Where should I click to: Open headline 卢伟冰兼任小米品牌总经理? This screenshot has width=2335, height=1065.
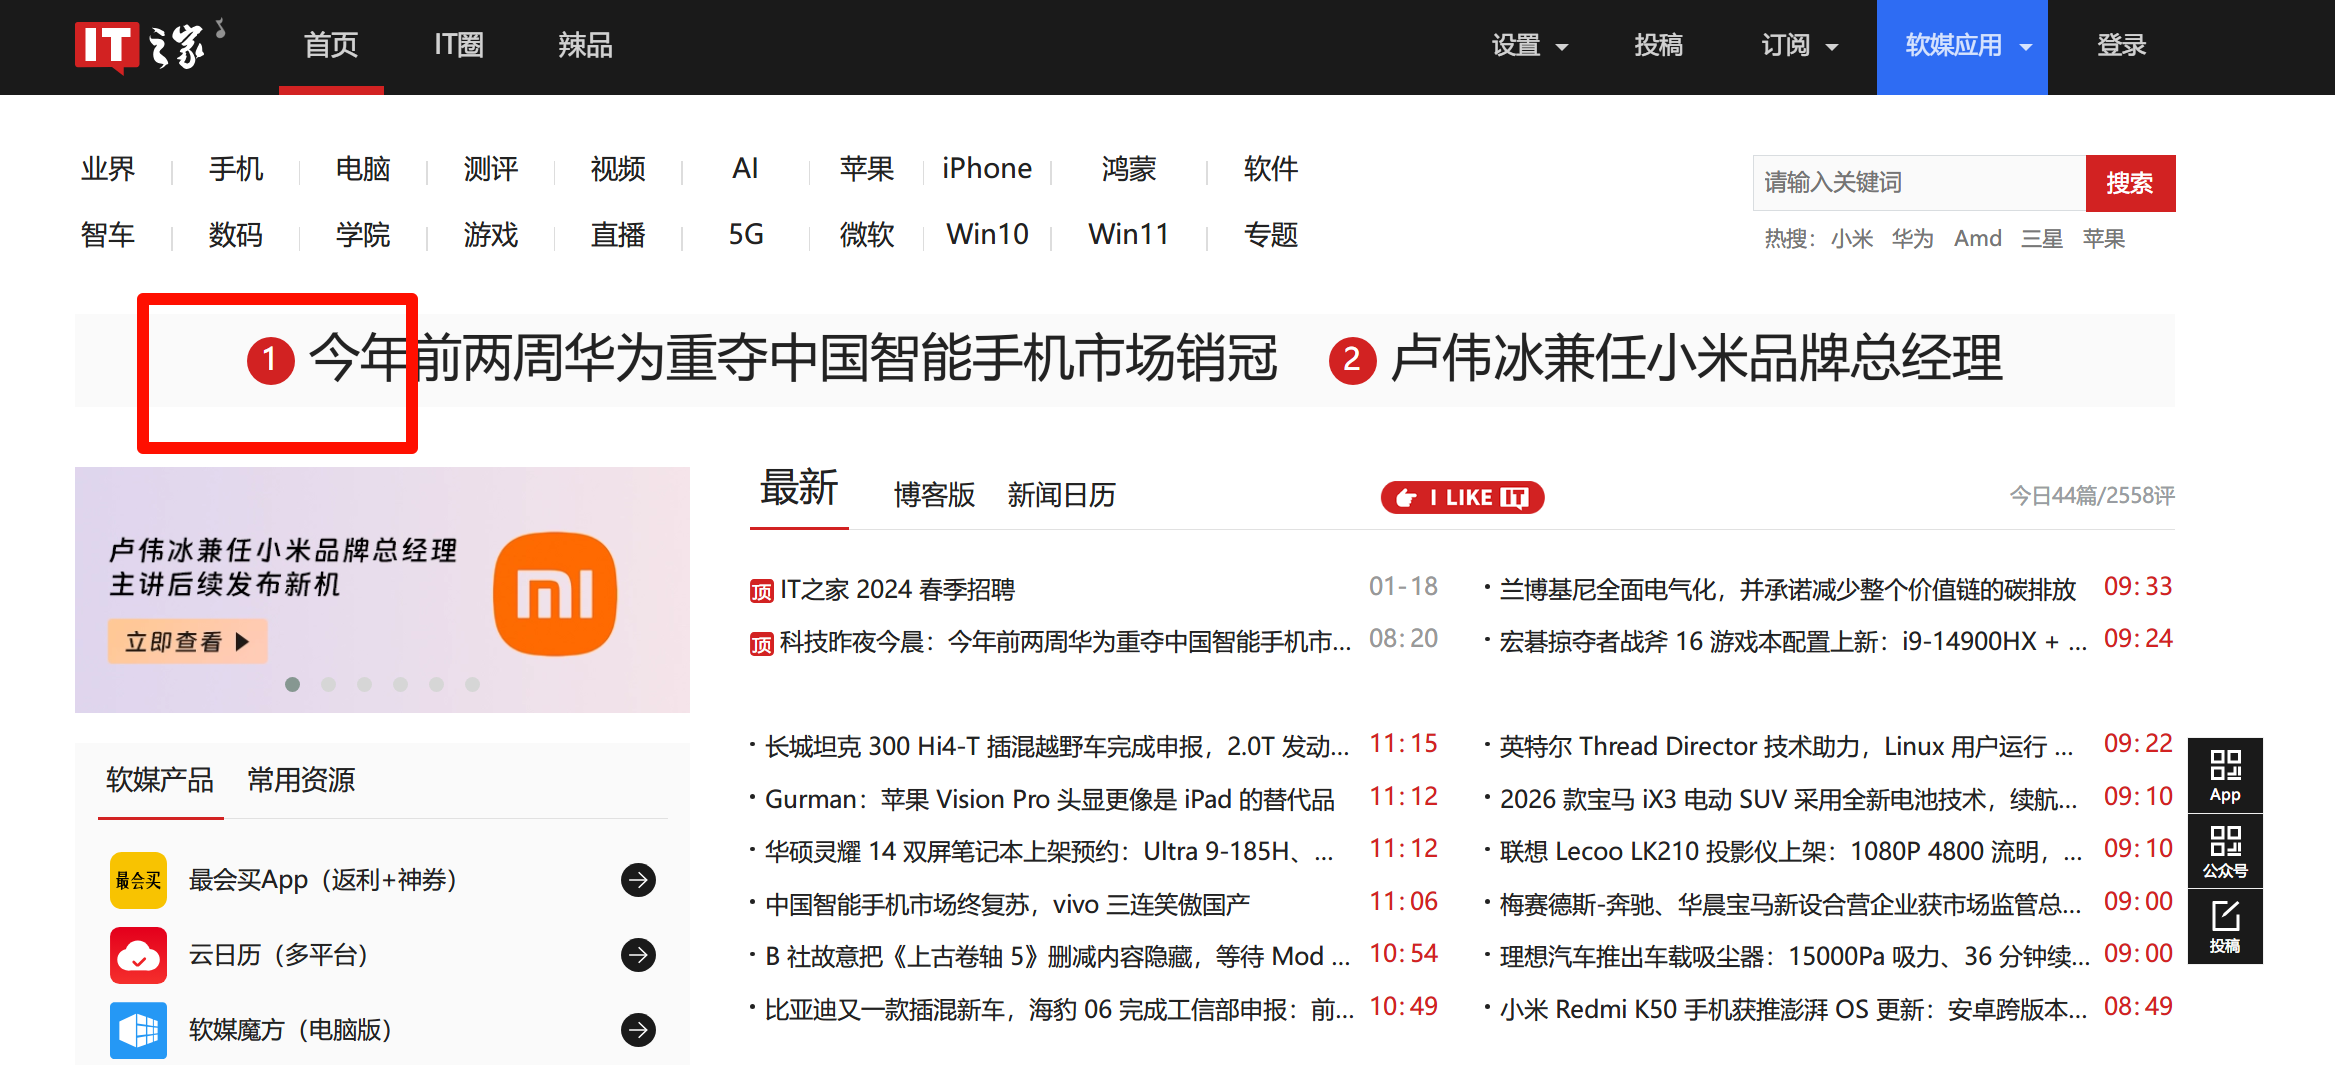tap(1696, 359)
